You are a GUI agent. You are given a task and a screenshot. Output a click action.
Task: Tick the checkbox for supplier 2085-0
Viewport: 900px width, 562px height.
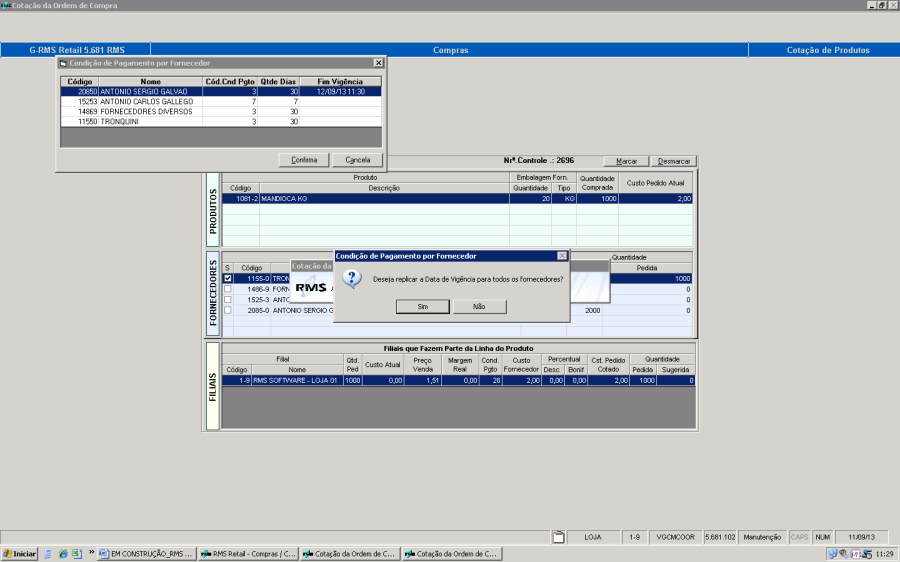coord(228,310)
